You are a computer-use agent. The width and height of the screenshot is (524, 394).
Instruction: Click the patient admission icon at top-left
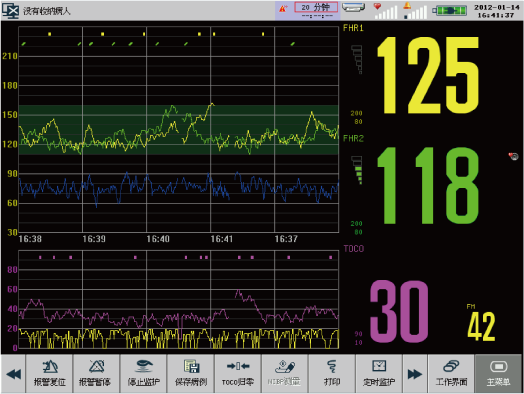(x=10, y=11)
